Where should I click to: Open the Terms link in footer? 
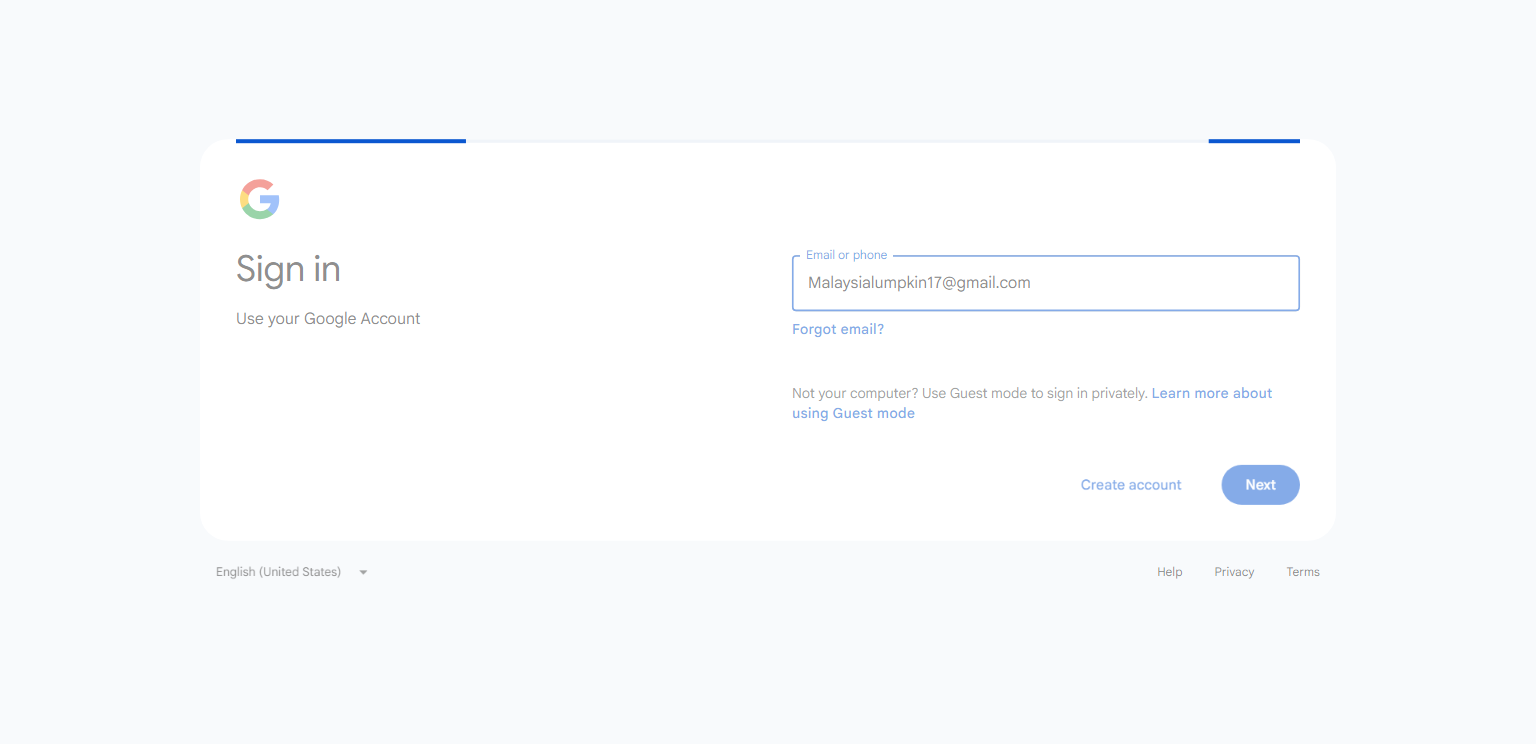[x=1303, y=572]
